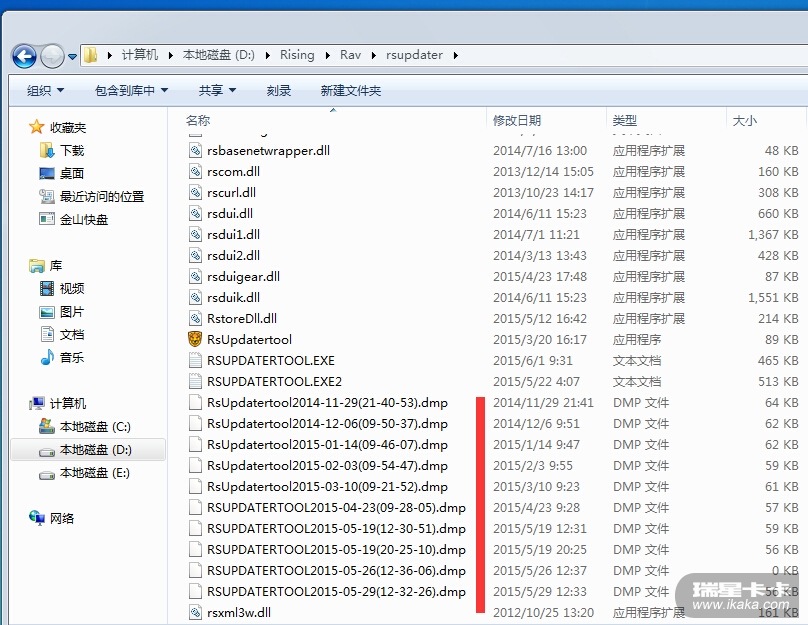The width and height of the screenshot is (808, 625).
Task: Click Rising in the address path
Action: [x=297, y=55]
